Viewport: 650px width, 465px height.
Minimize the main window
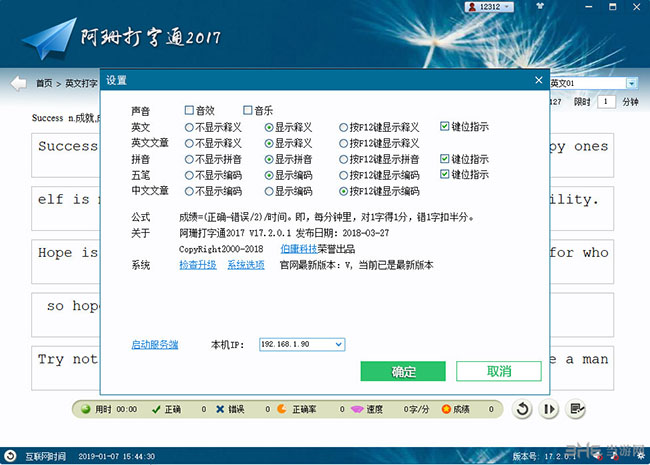589,7
